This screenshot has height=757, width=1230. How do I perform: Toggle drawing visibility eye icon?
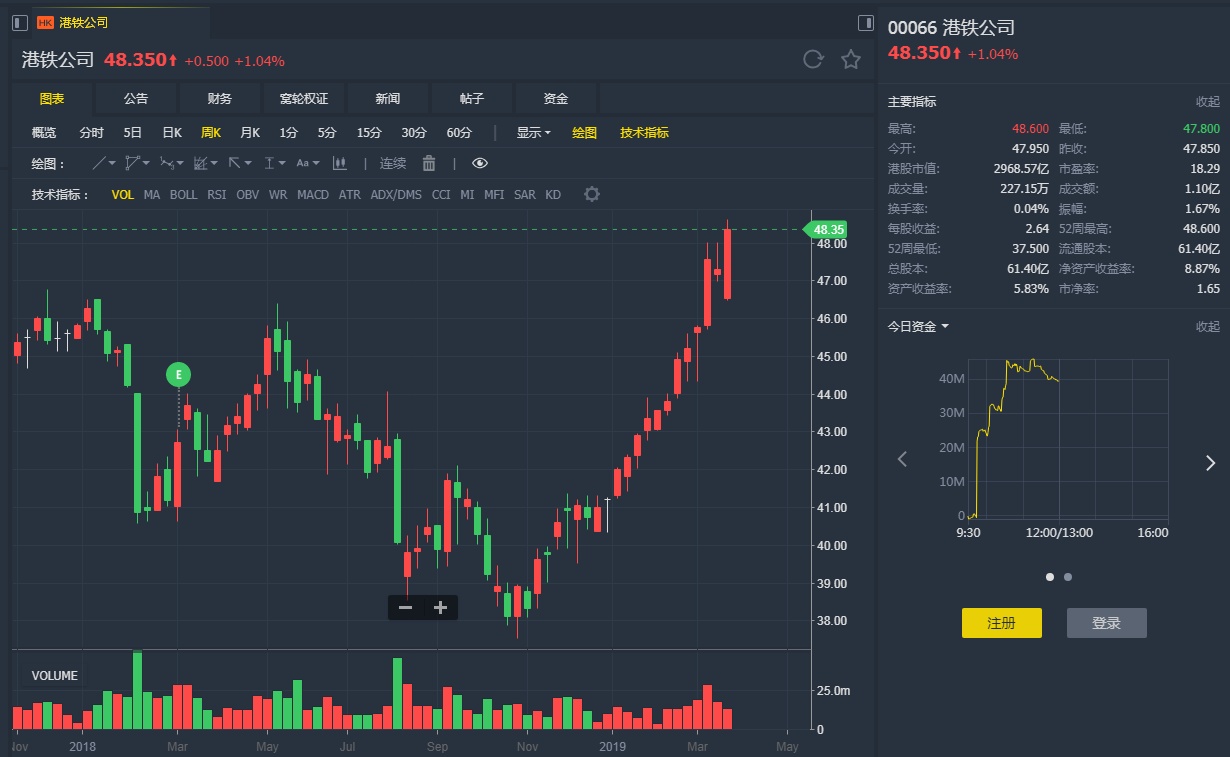click(x=480, y=163)
